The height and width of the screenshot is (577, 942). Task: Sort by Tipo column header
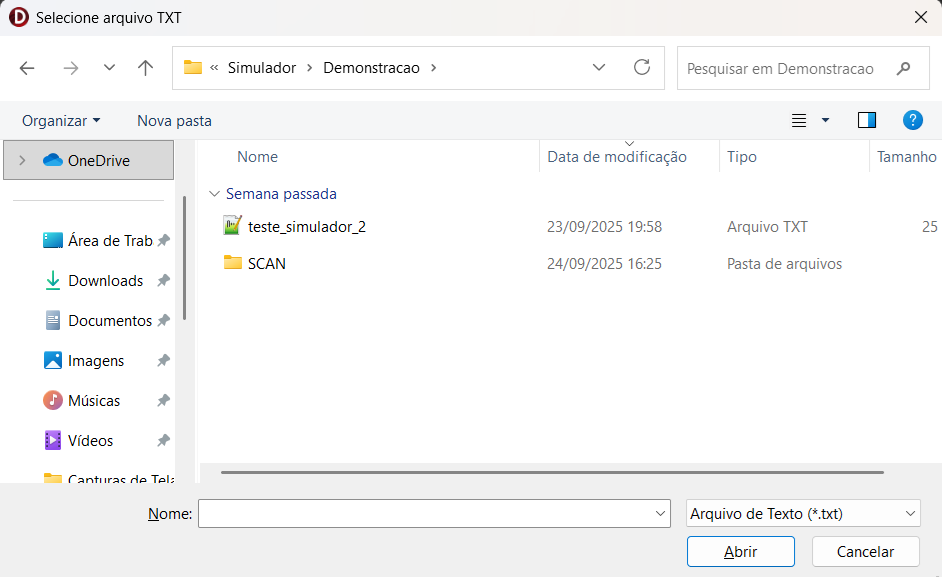pos(742,157)
